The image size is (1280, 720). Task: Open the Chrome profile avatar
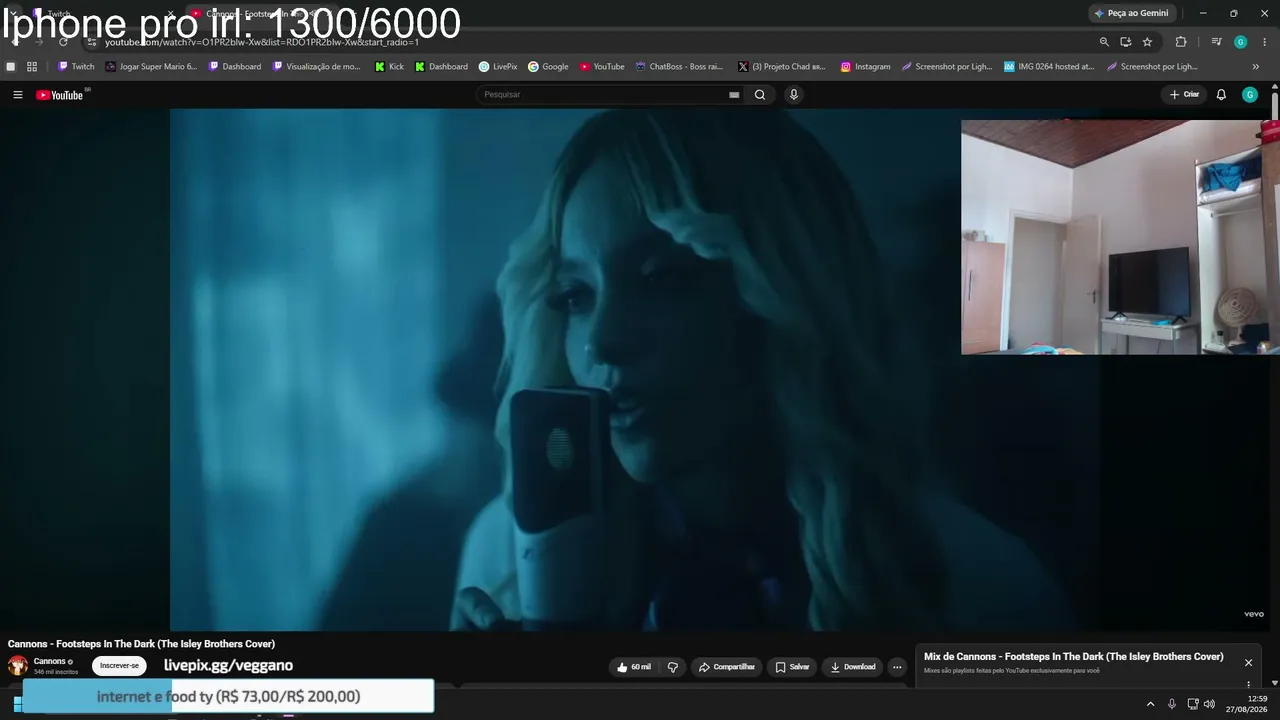[x=1241, y=42]
